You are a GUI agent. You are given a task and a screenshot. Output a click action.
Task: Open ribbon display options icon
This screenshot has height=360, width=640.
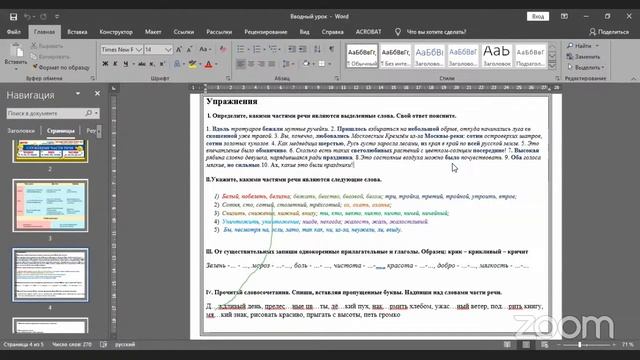(564, 16)
